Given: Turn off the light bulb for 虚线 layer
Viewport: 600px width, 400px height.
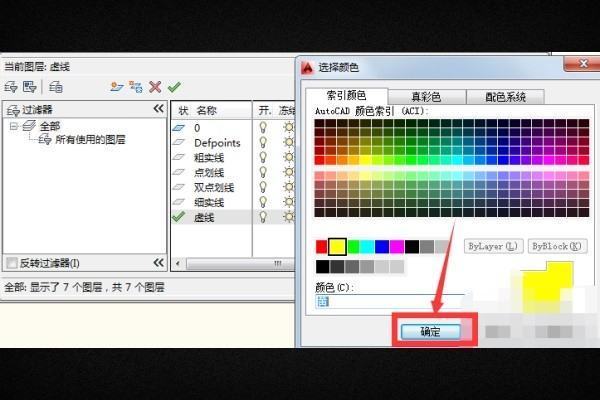Looking at the screenshot, I should pos(264,216).
